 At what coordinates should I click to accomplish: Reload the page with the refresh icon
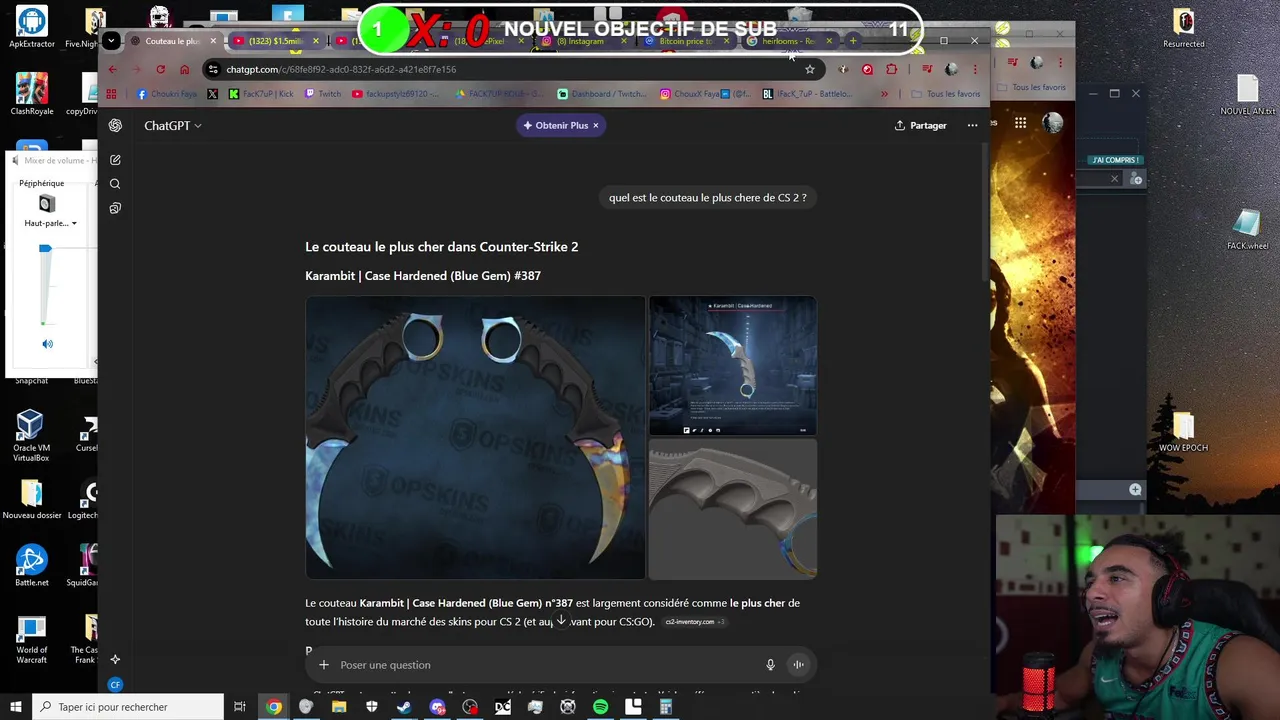click(x=160, y=69)
